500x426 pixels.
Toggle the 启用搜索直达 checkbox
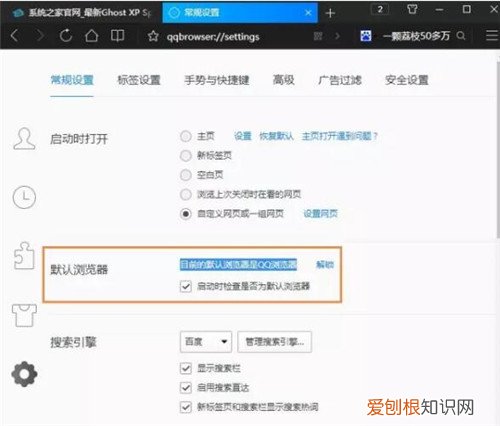[186, 387]
